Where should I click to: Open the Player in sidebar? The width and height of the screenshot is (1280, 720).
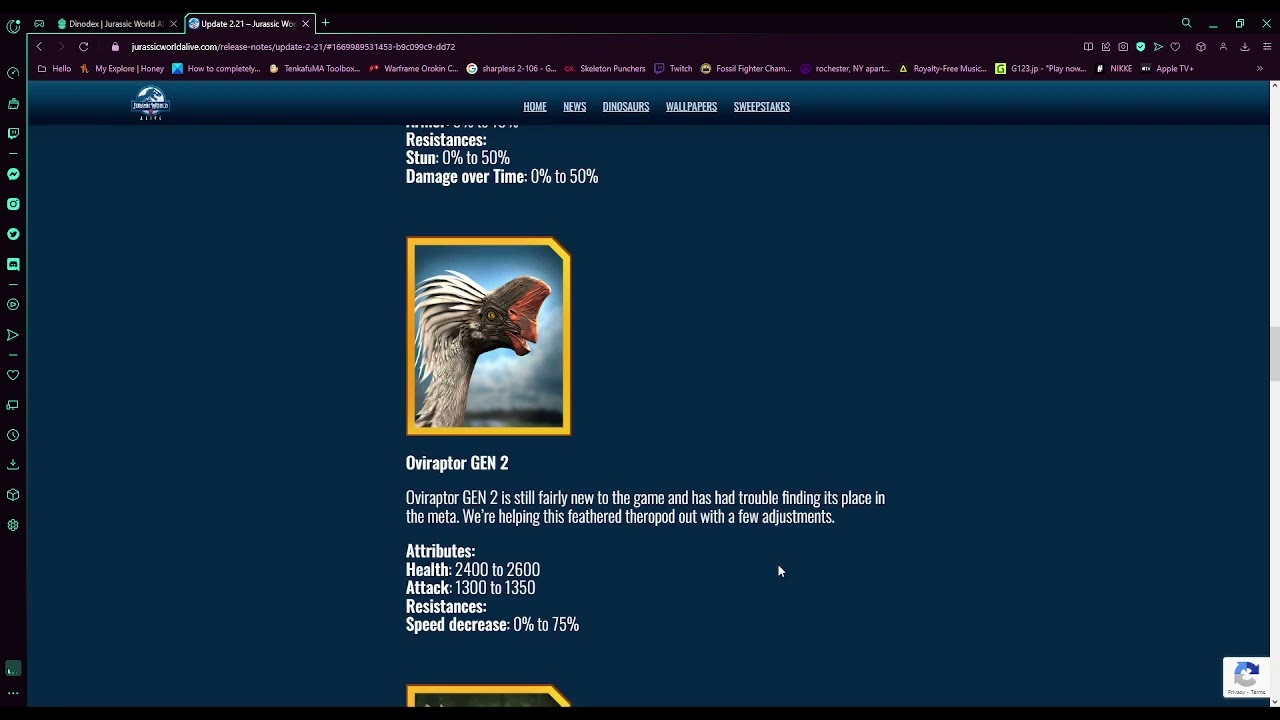13,304
